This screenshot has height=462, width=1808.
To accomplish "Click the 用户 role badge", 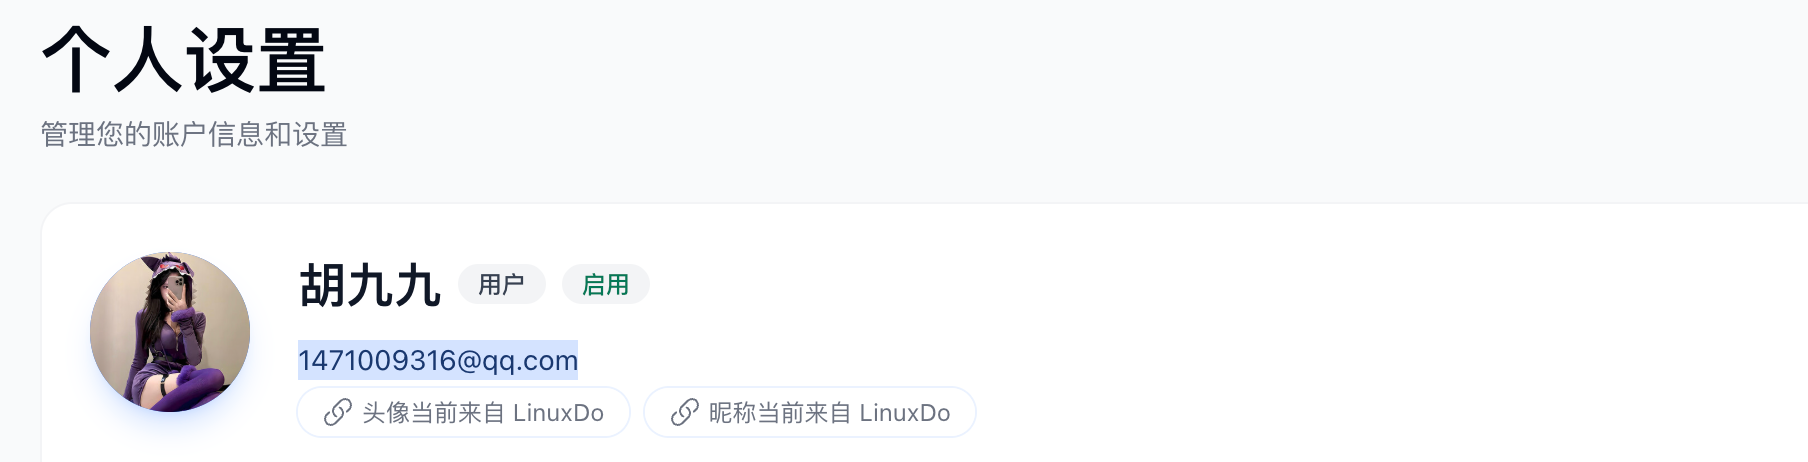I will [501, 285].
